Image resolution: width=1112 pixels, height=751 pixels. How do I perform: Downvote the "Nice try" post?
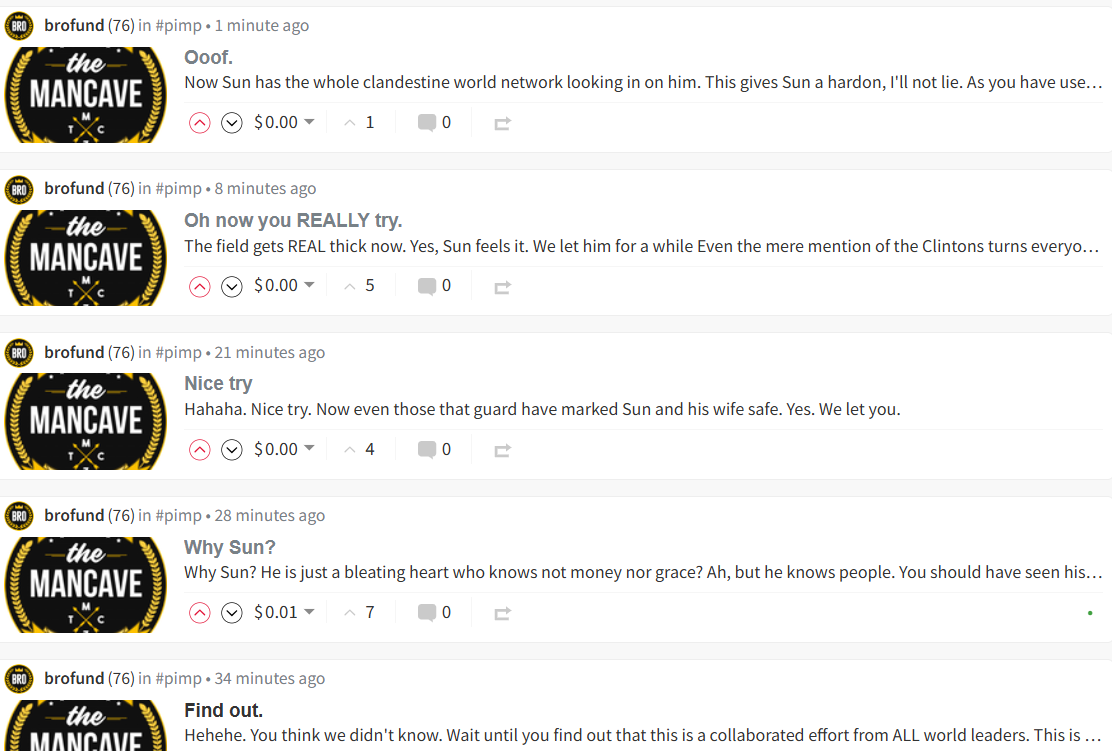(x=232, y=450)
